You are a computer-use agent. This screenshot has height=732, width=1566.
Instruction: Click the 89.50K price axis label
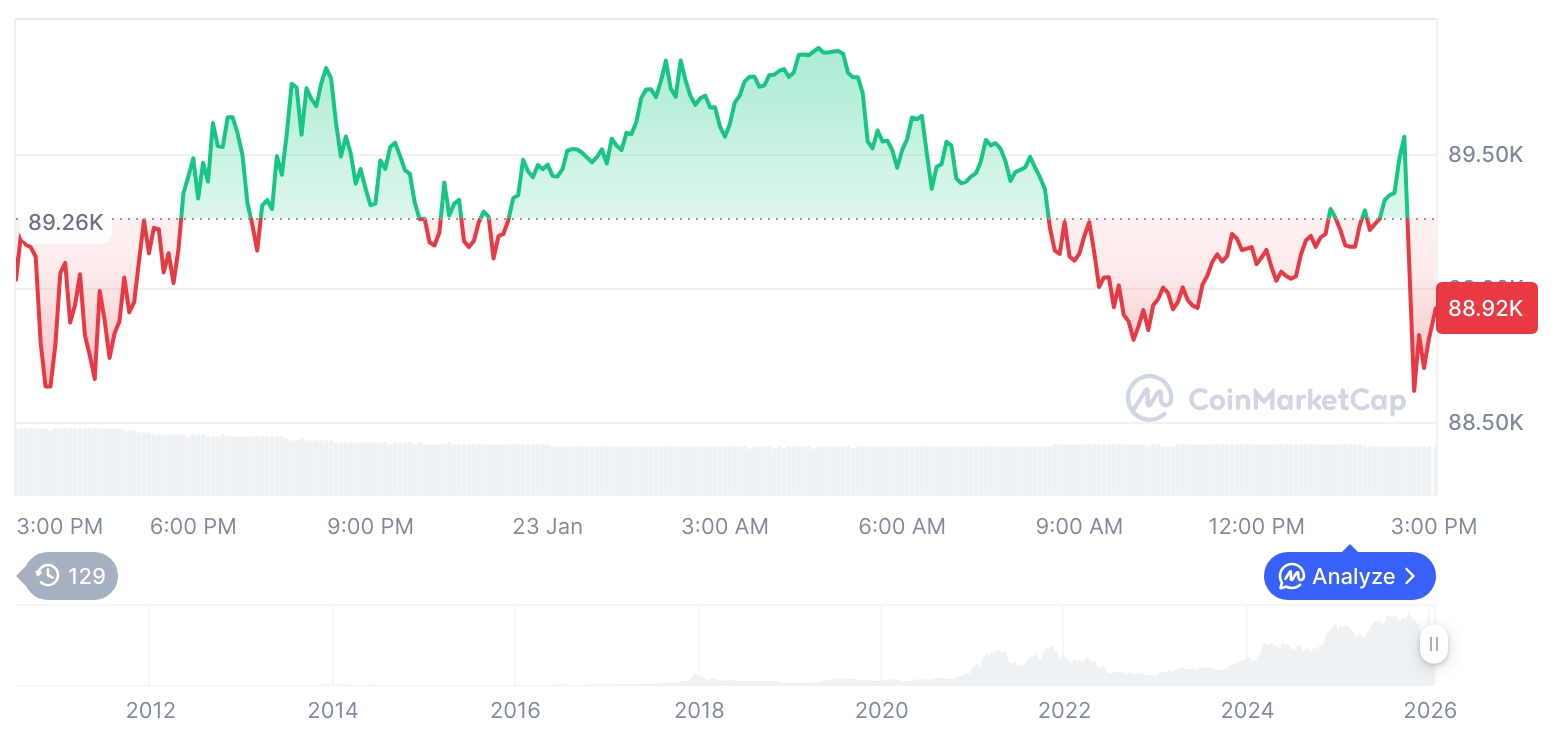[1486, 155]
